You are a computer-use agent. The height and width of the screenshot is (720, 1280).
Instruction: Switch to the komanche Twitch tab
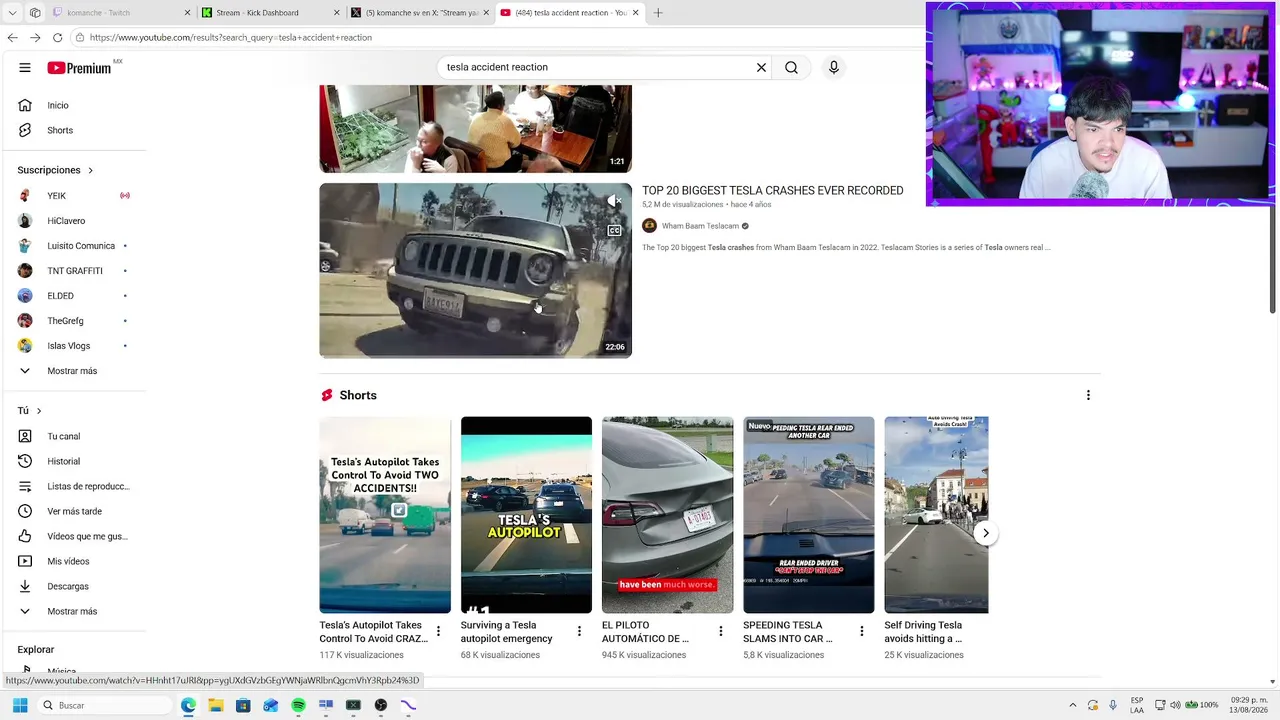tap(122, 13)
